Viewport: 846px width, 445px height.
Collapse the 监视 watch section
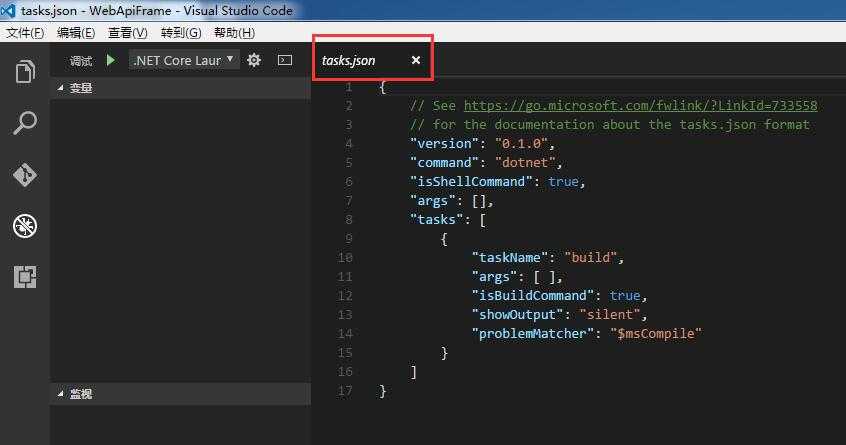click(x=76, y=394)
